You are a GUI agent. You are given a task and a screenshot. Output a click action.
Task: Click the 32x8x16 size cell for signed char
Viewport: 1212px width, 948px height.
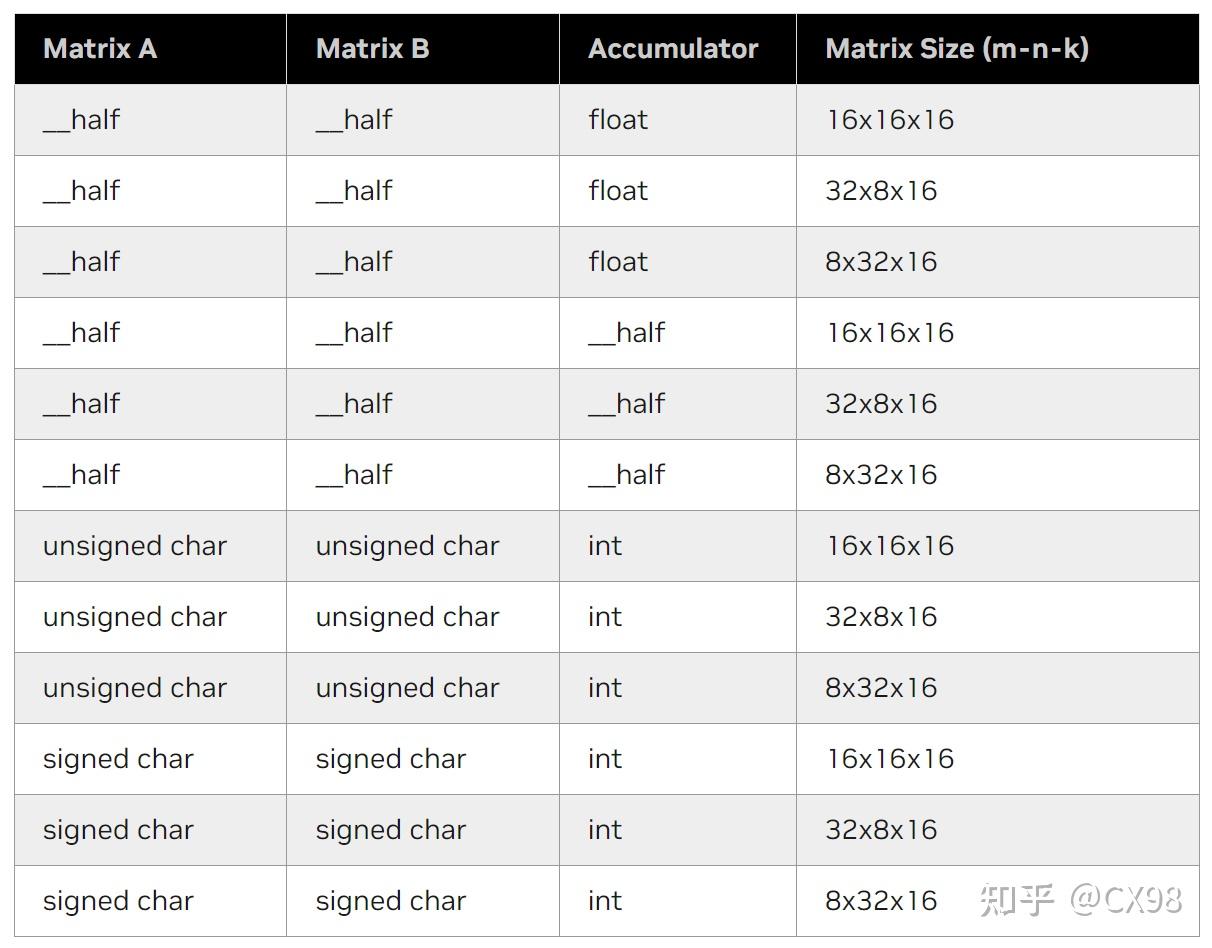coord(881,830)
